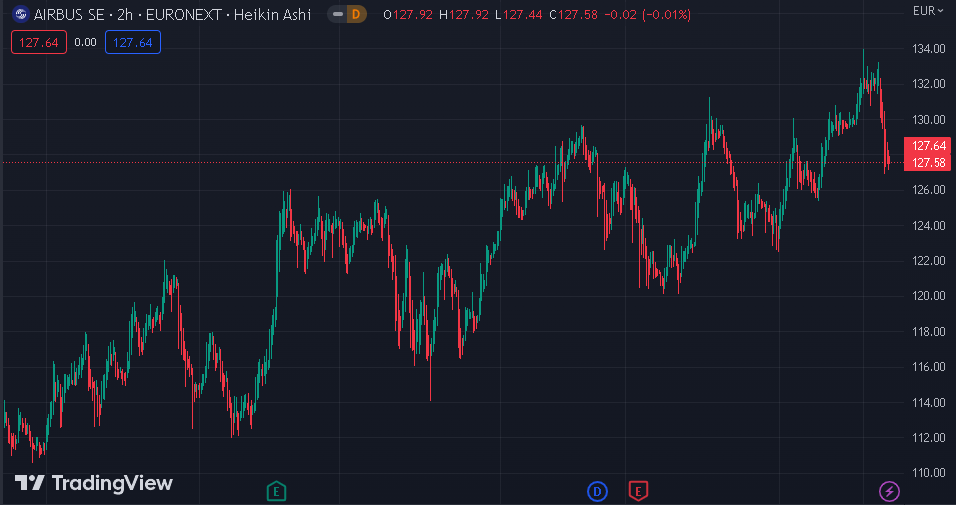The image size is (956, 505).
Task: Click the 0.00 spread value
Action: 86,42
